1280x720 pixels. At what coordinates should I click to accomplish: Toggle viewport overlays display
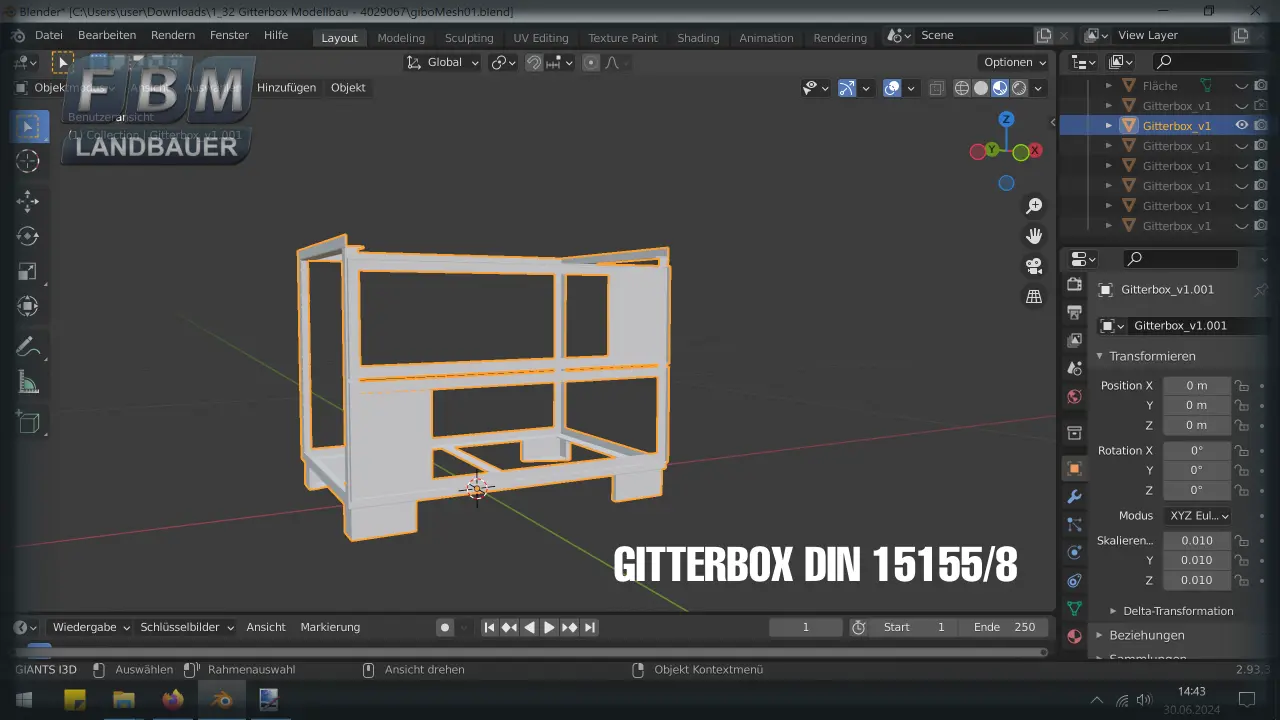click(x=893, y=88)
